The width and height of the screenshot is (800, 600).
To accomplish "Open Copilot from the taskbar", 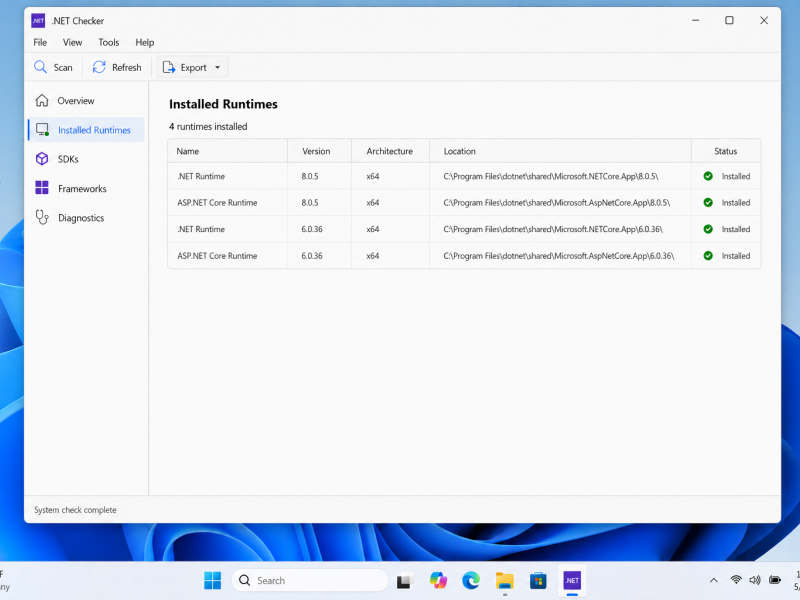I will tap(438, 580).
